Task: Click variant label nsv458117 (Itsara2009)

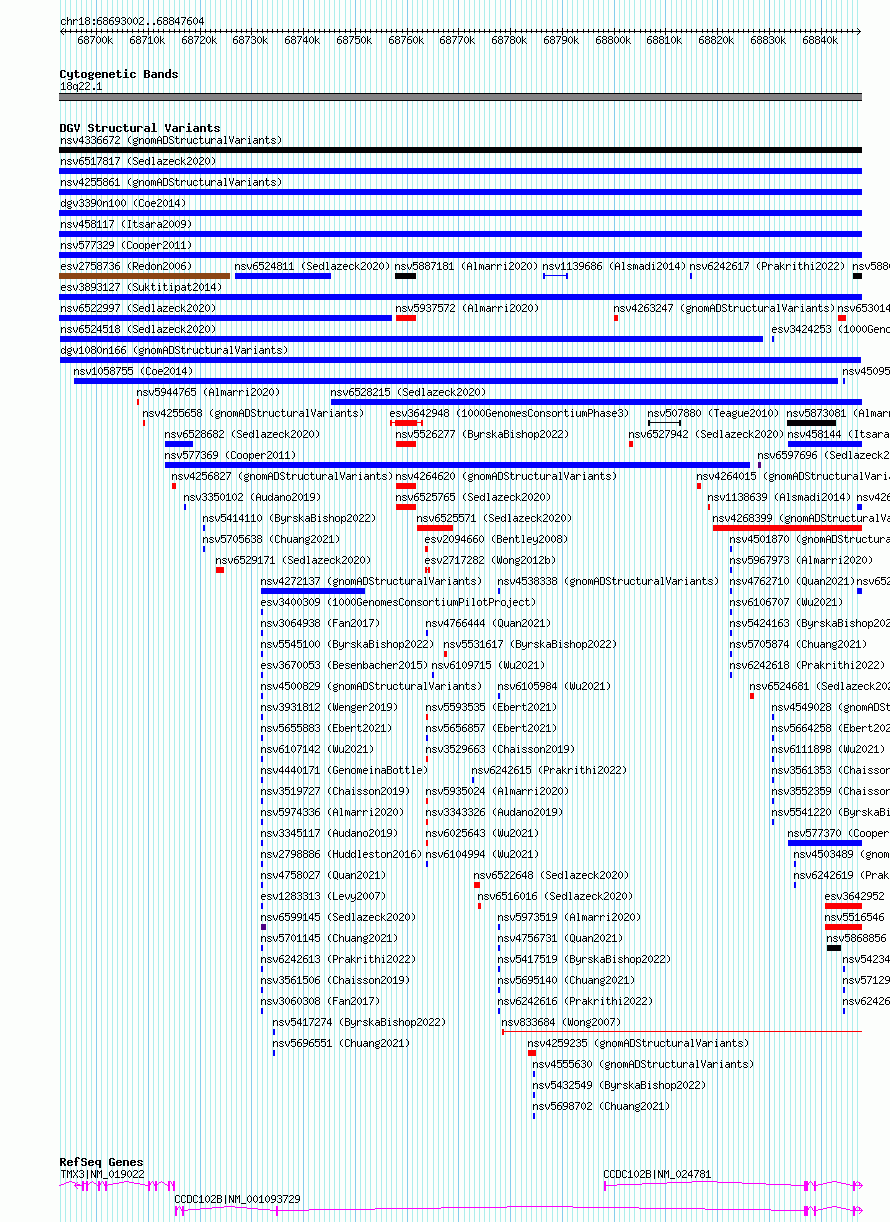Action: [x=126, y=224]
